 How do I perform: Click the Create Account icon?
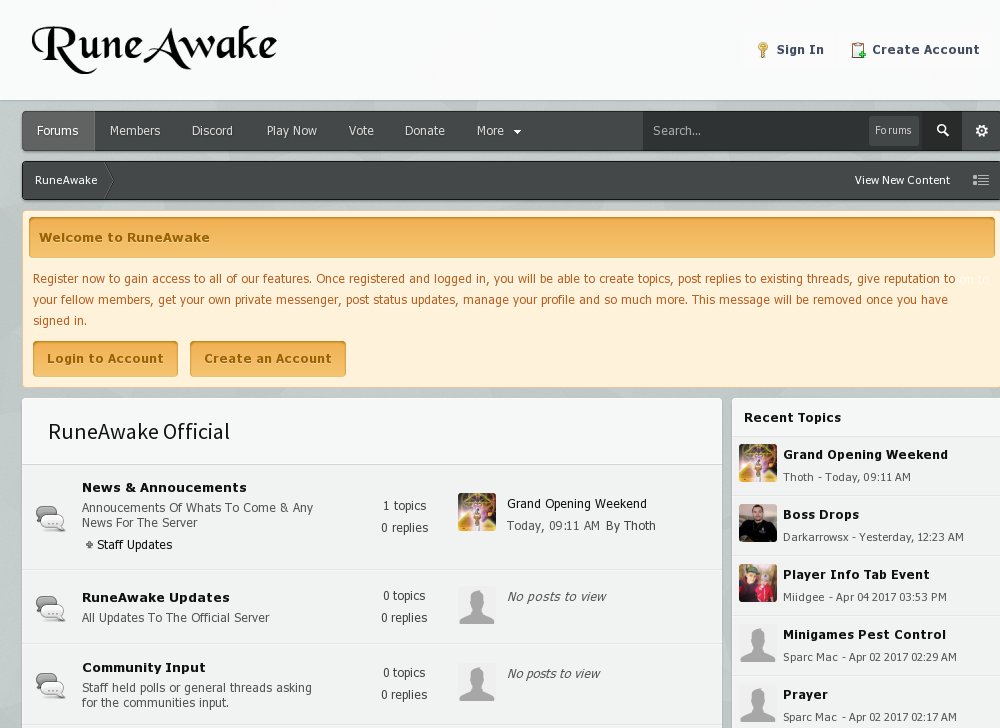tap(856, 49)
